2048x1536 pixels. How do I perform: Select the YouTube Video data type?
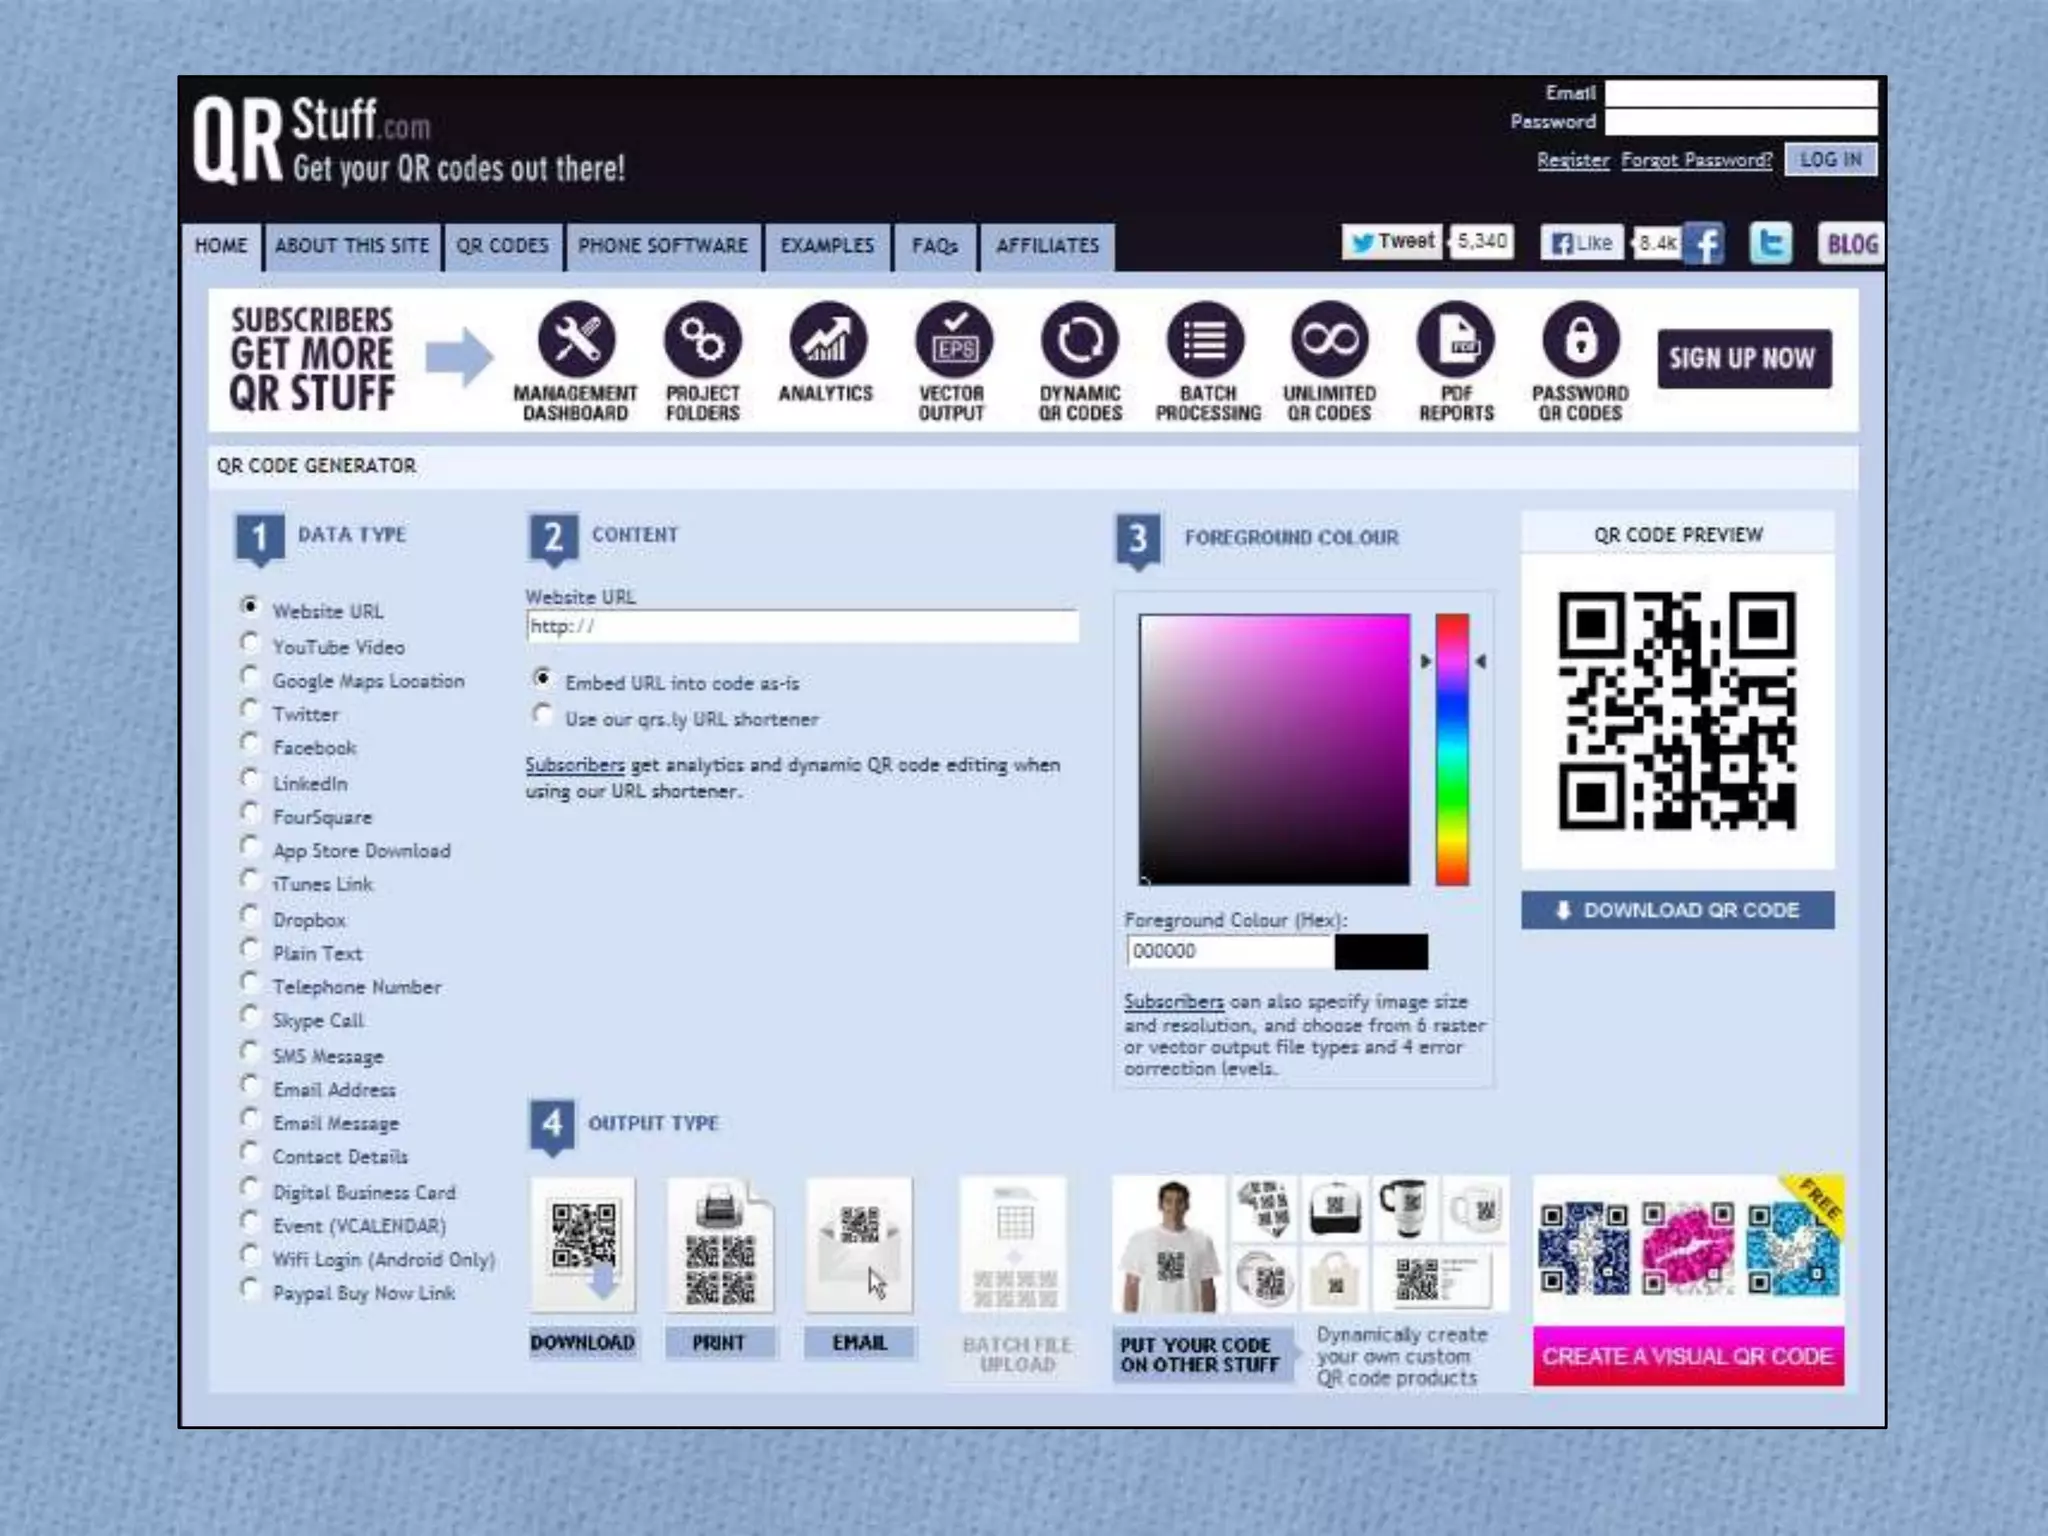(x=250, y=643)
